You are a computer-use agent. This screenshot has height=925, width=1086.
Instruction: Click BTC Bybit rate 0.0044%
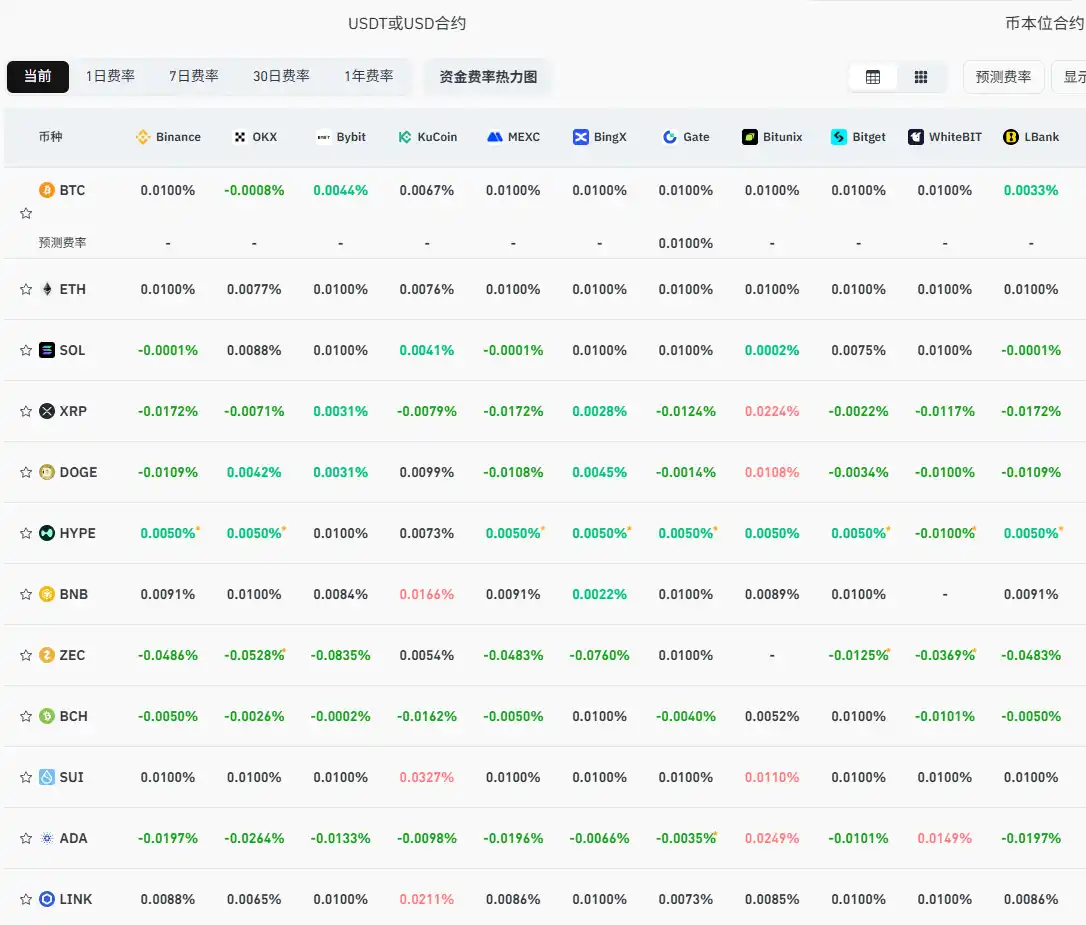coord(341,190)
